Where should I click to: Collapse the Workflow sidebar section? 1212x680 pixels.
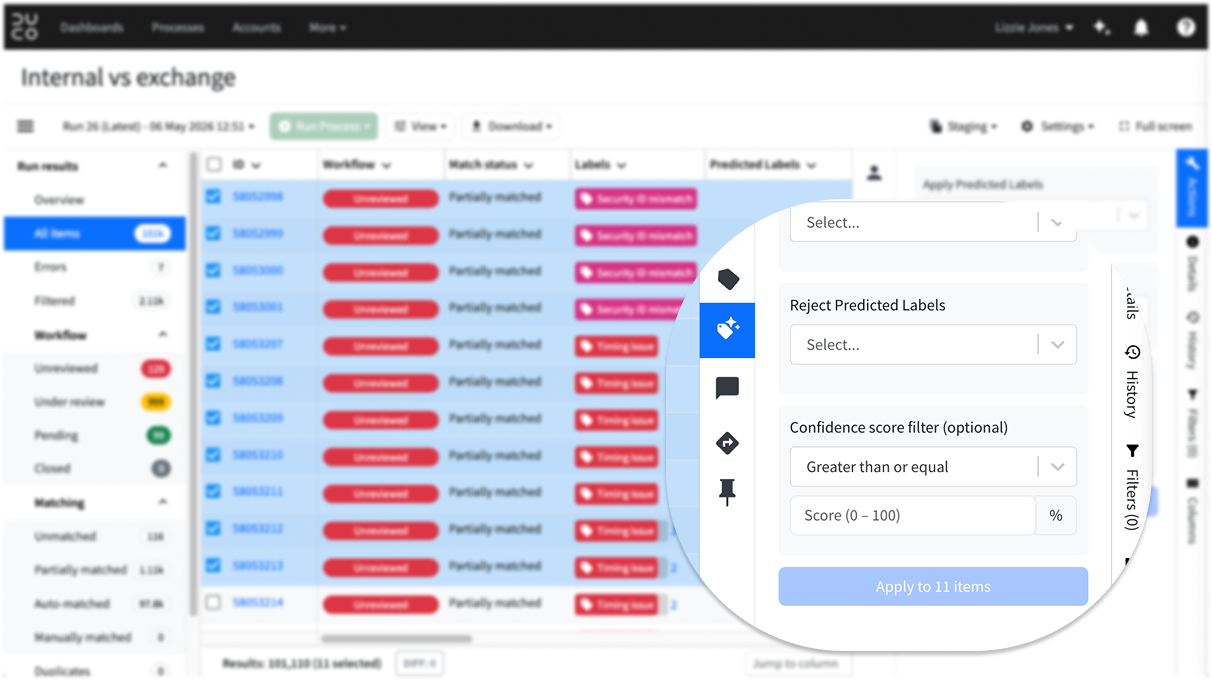click(x=163, y=335)
